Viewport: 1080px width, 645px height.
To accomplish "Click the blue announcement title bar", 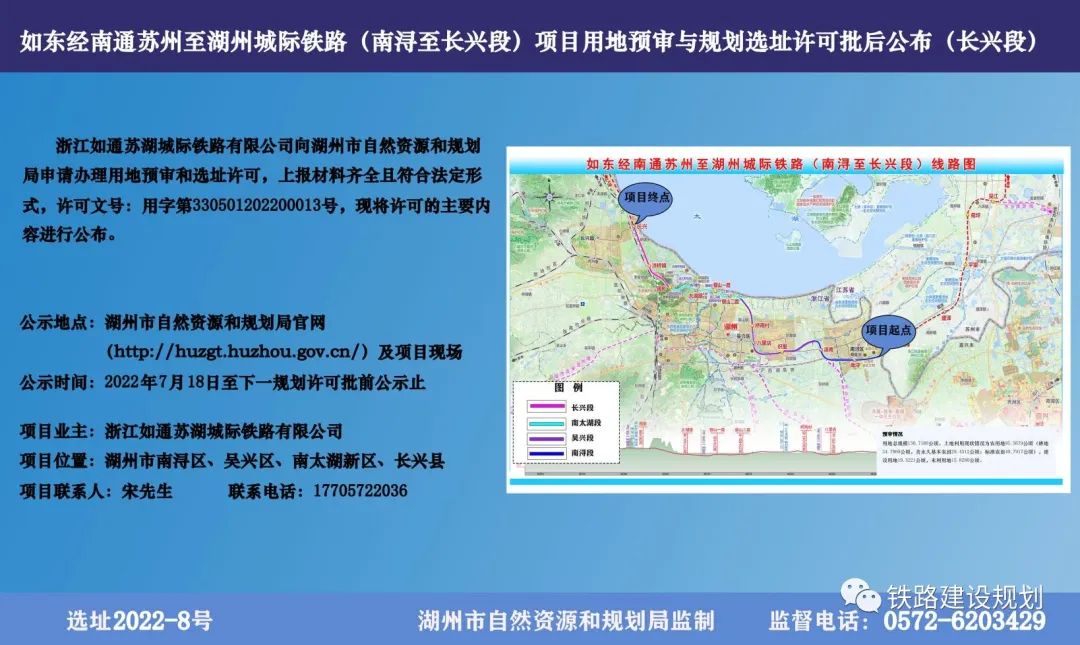I will 540,38.
